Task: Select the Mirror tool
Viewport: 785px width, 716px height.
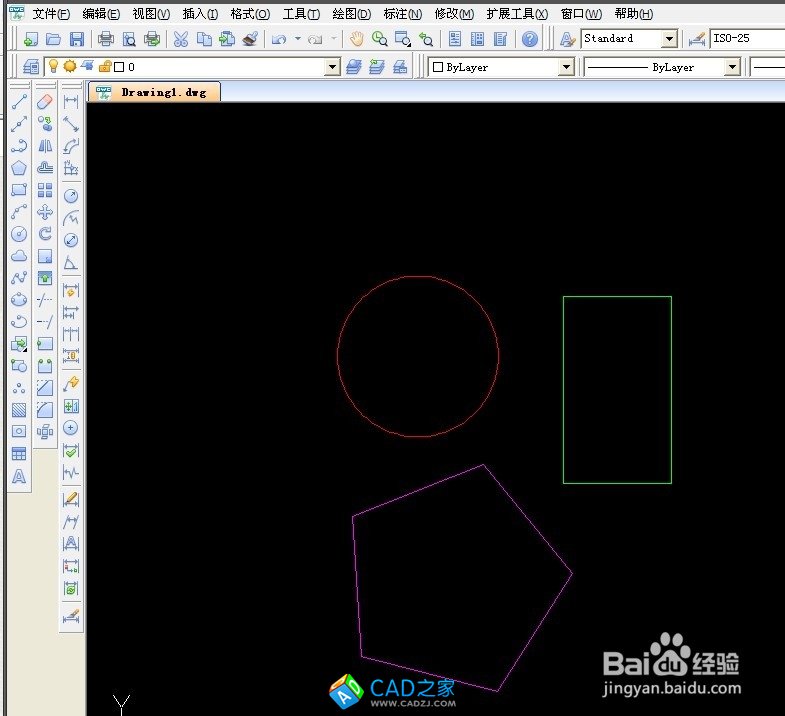Action: (x=45, y=146)
